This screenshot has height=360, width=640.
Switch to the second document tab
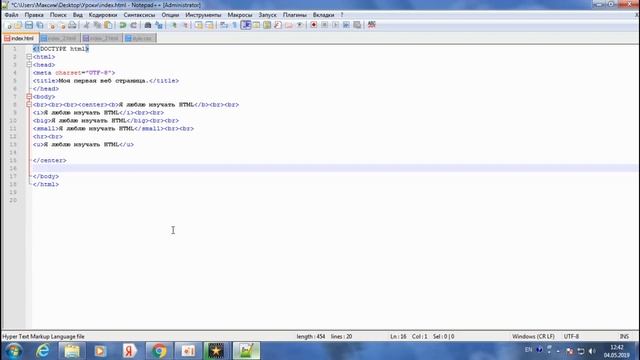pyautogui.click(x=60, y=38)
